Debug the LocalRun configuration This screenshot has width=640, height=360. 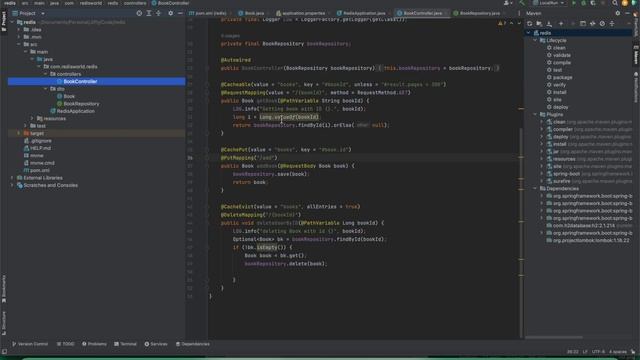583,3
